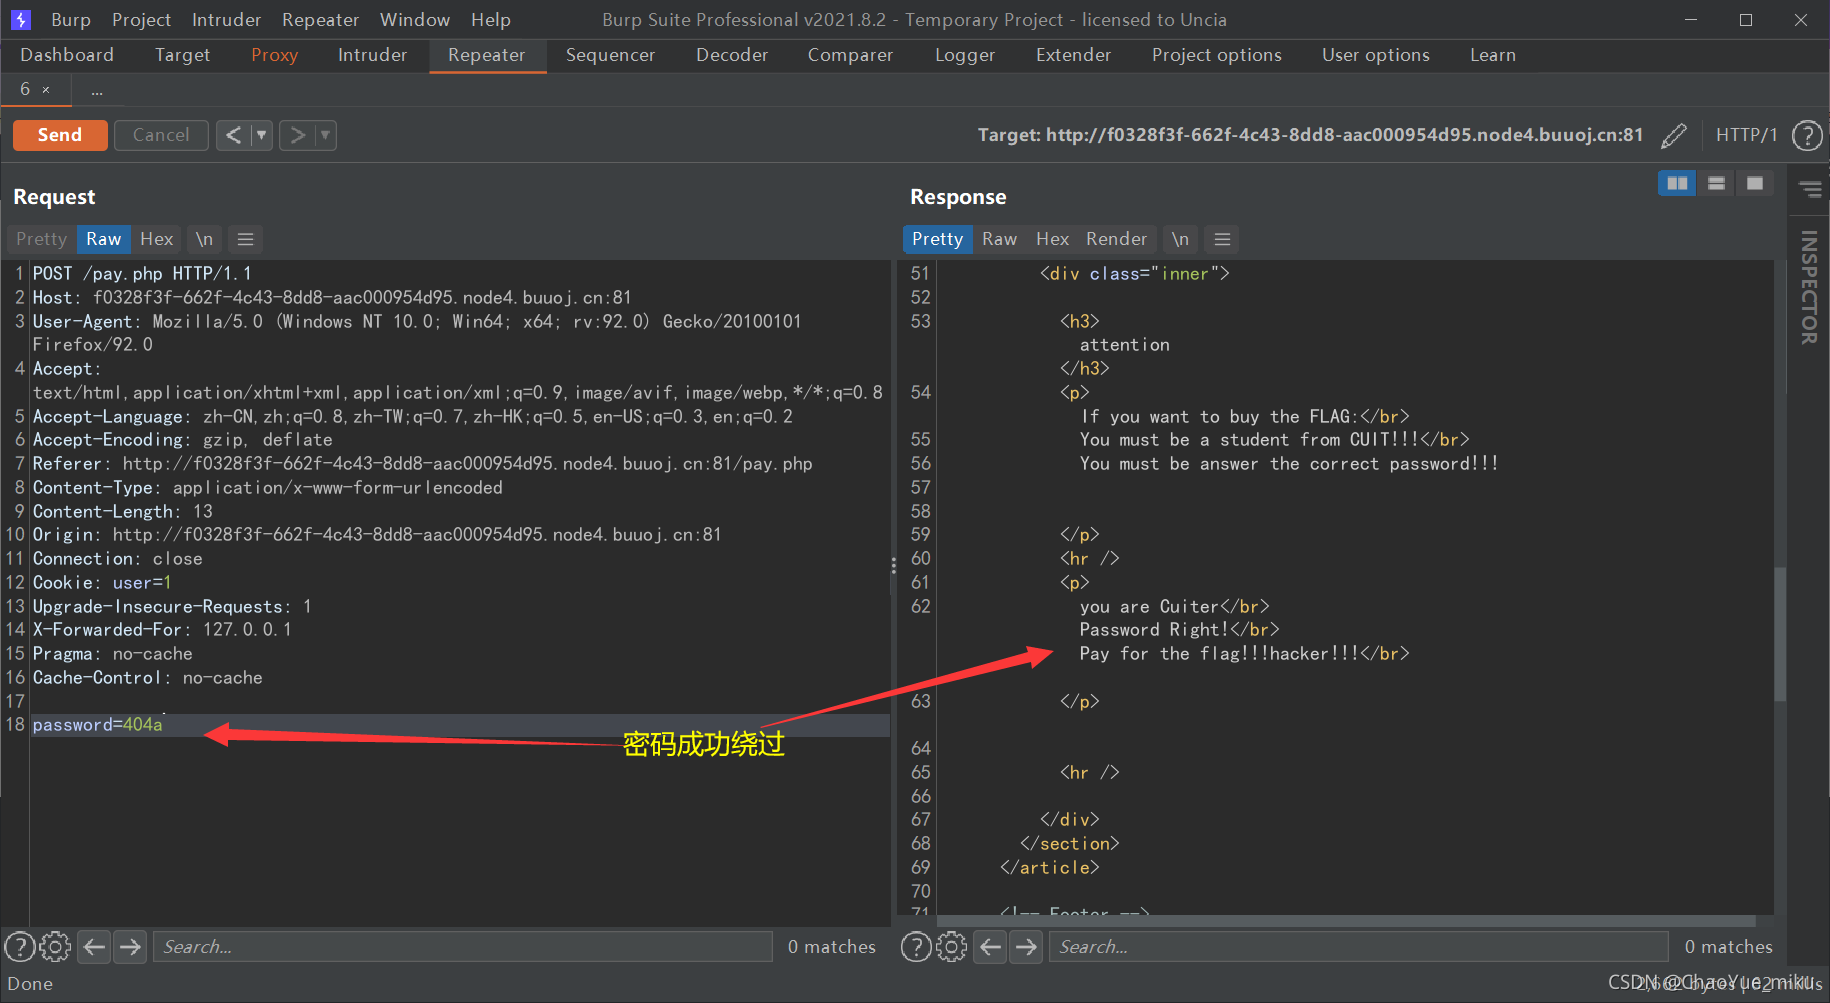
Task: Toggle Request non-printable characters \n button
Action: click(204, 239)
